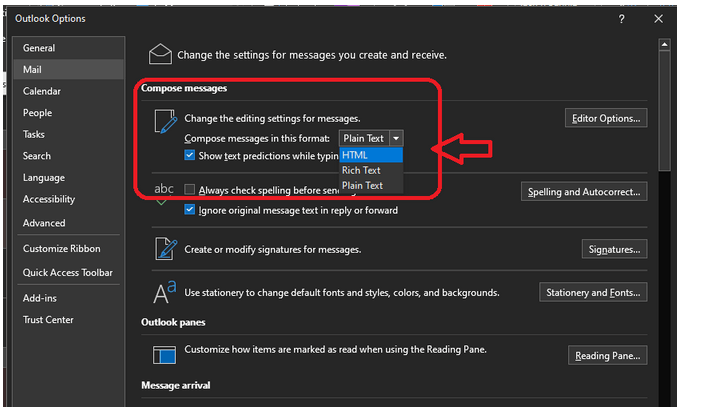This screenshot has height=412, width=701.
Task: Open the Advanced options category
Action: coord(68,223)
